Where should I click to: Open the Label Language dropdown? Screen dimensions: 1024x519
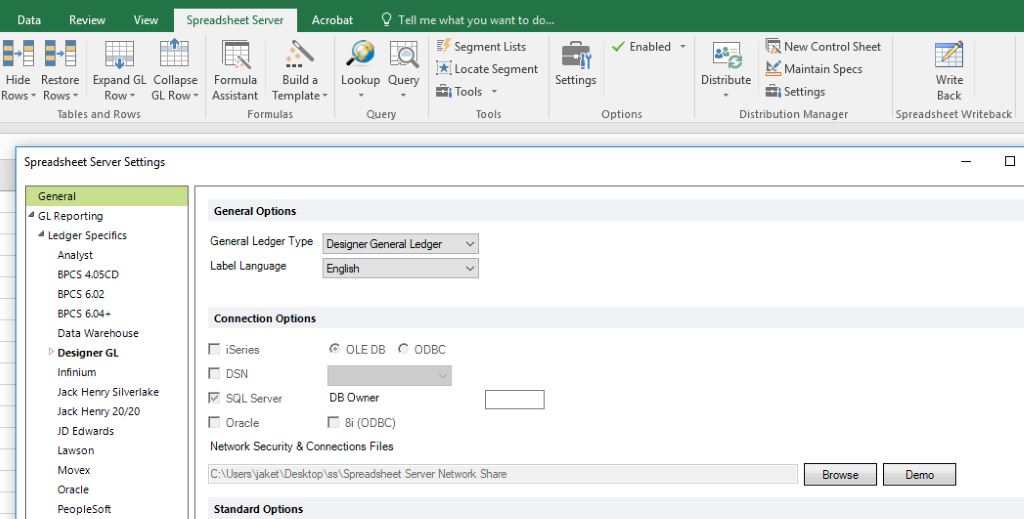(x=400, y=268)
